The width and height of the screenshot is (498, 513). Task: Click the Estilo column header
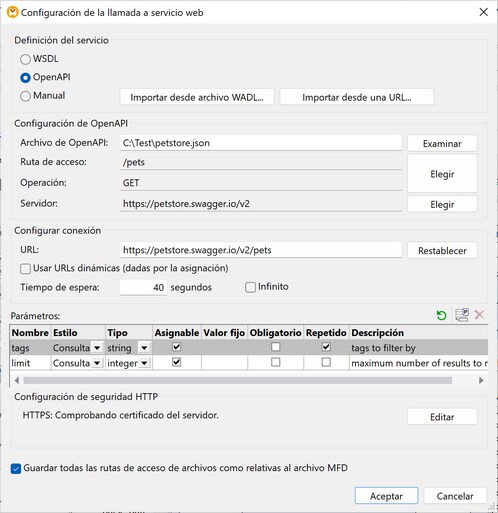[78, 333]
